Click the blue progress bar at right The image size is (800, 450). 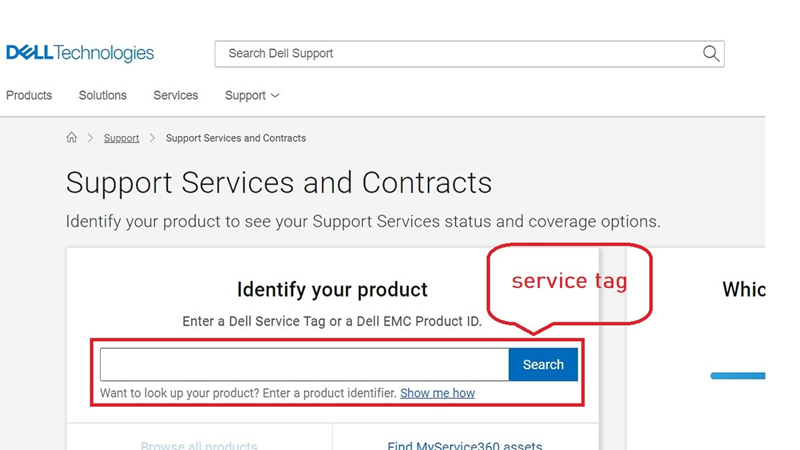click(738, 376)
